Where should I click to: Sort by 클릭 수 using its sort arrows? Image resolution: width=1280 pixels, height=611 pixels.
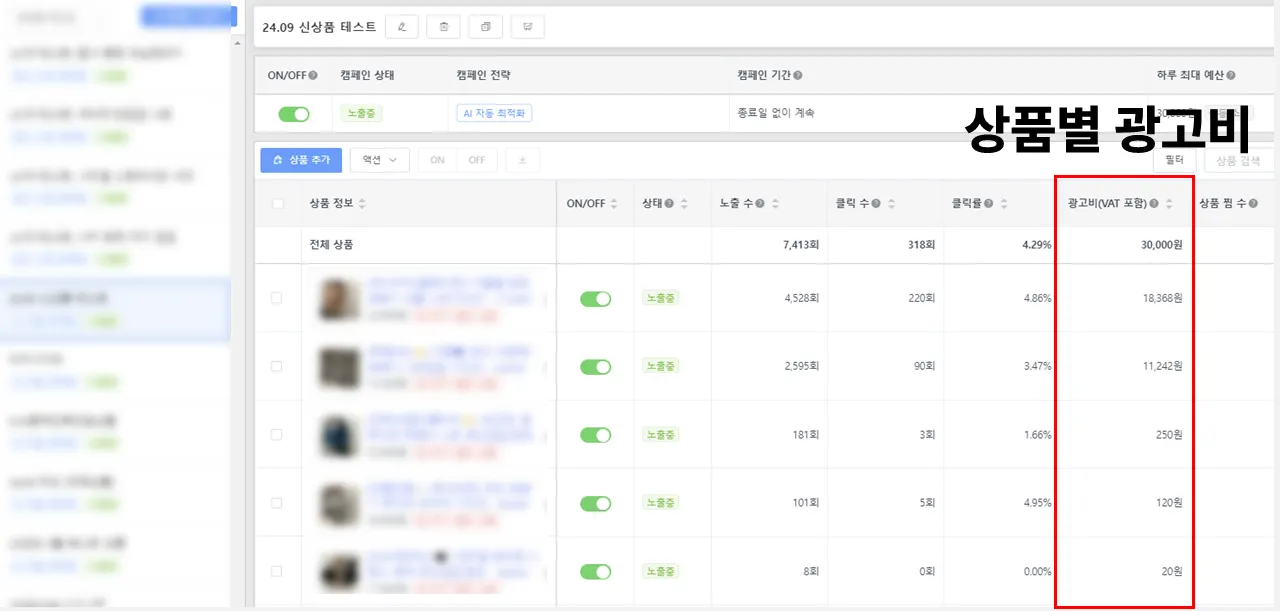point(890,204)
